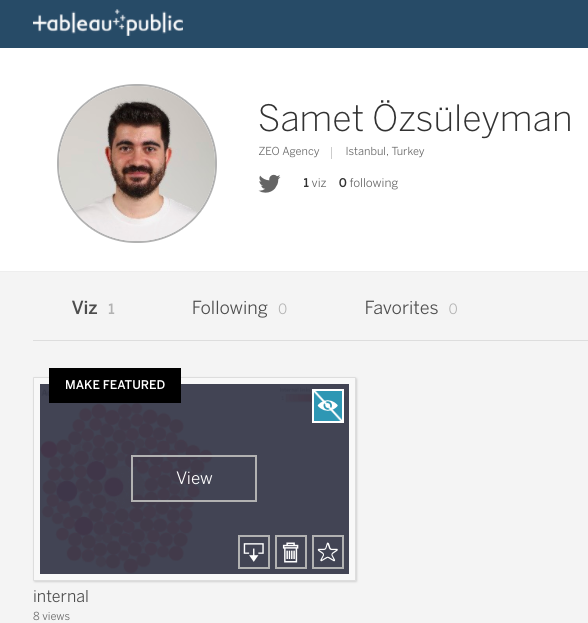
Task: Click the '0 following' count
Action: (368, 183)
